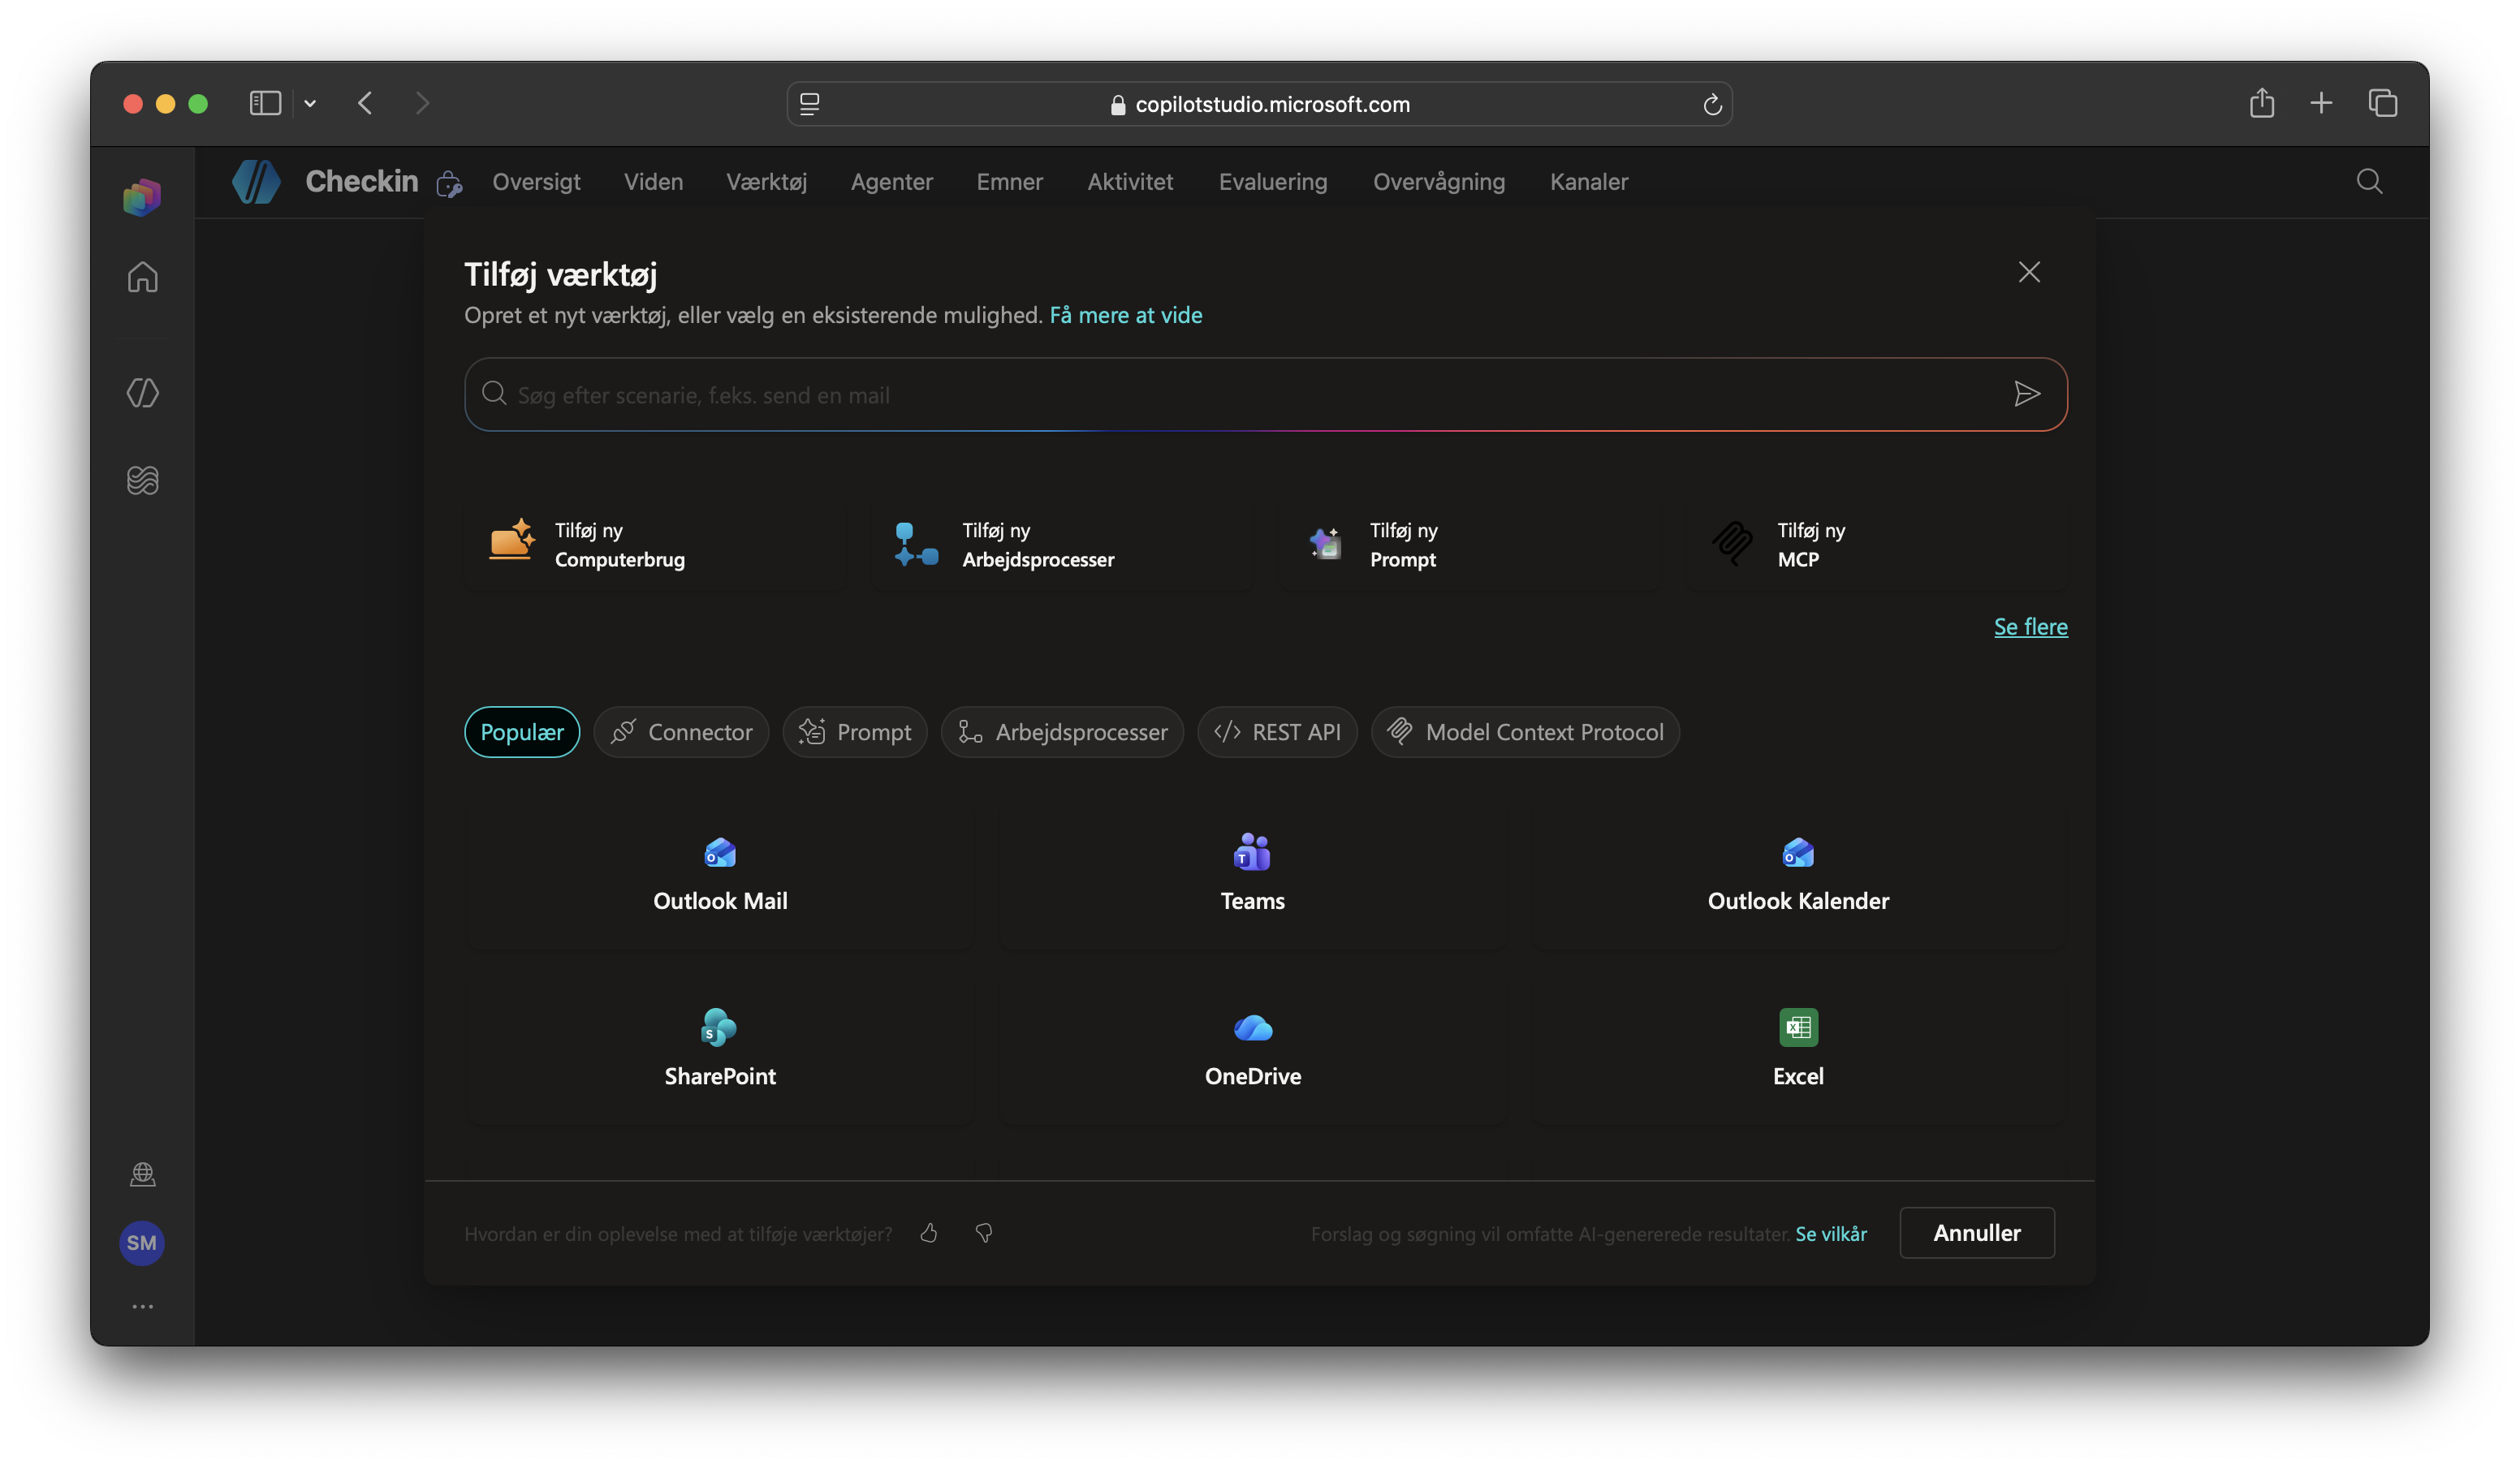Switch to the Viden tab
The image size is (2520, 1469).
(x=653, y=182)
